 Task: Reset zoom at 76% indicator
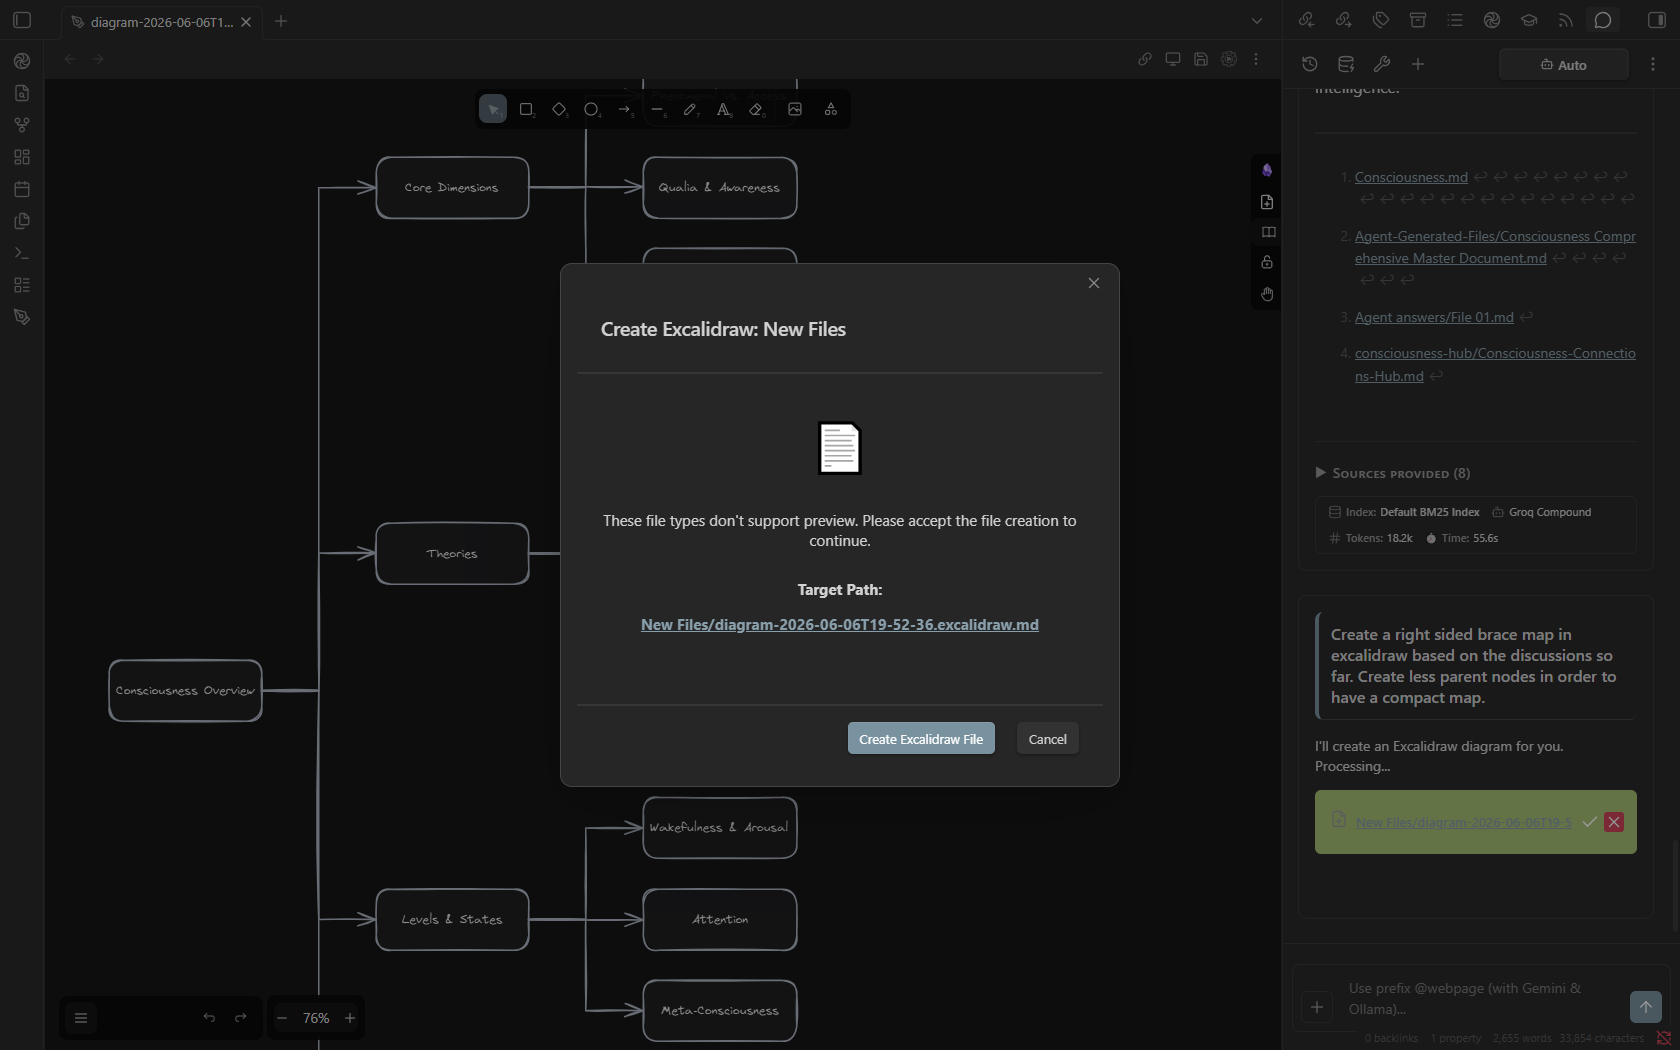pos(316,1018)
